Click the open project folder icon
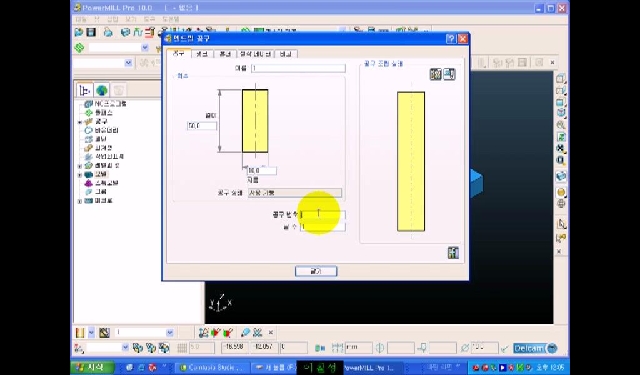 tap(78, 32)
